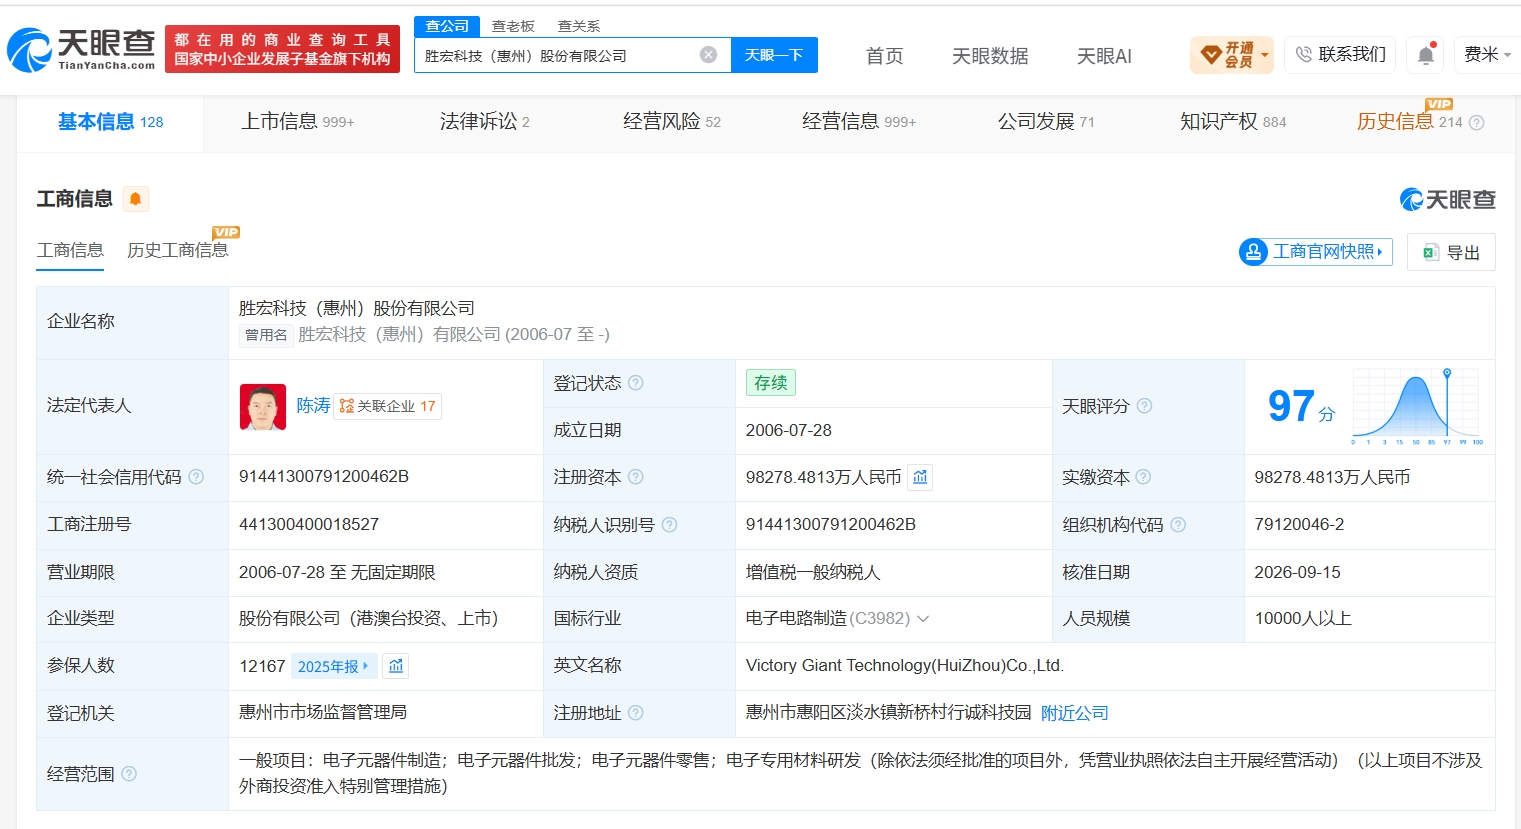Click the 天眼评分 score distribution chart
This screenshot has width=1521, height=829.
[1418, 406]
